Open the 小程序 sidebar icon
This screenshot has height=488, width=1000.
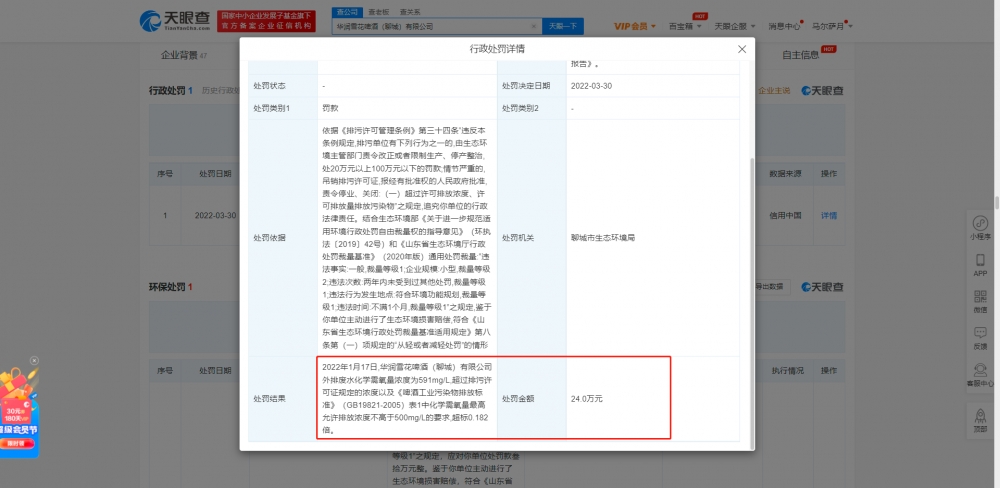tap(980, 228)
